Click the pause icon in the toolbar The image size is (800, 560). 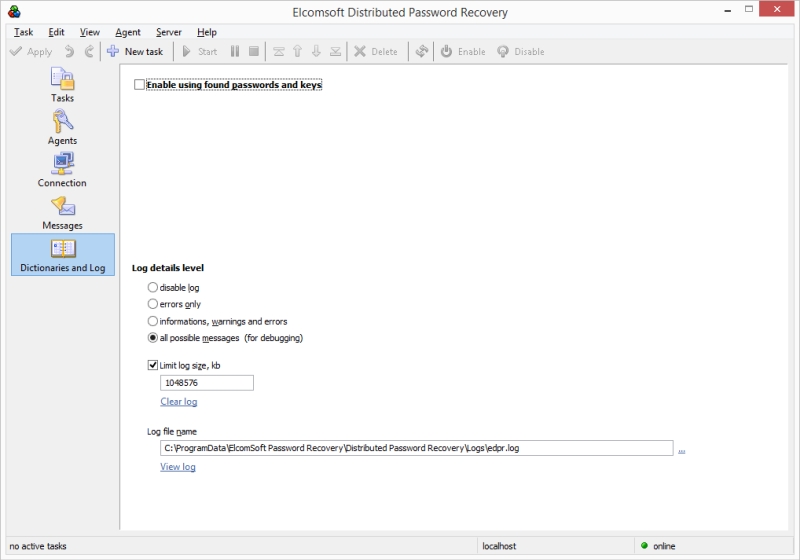[235, 52]
